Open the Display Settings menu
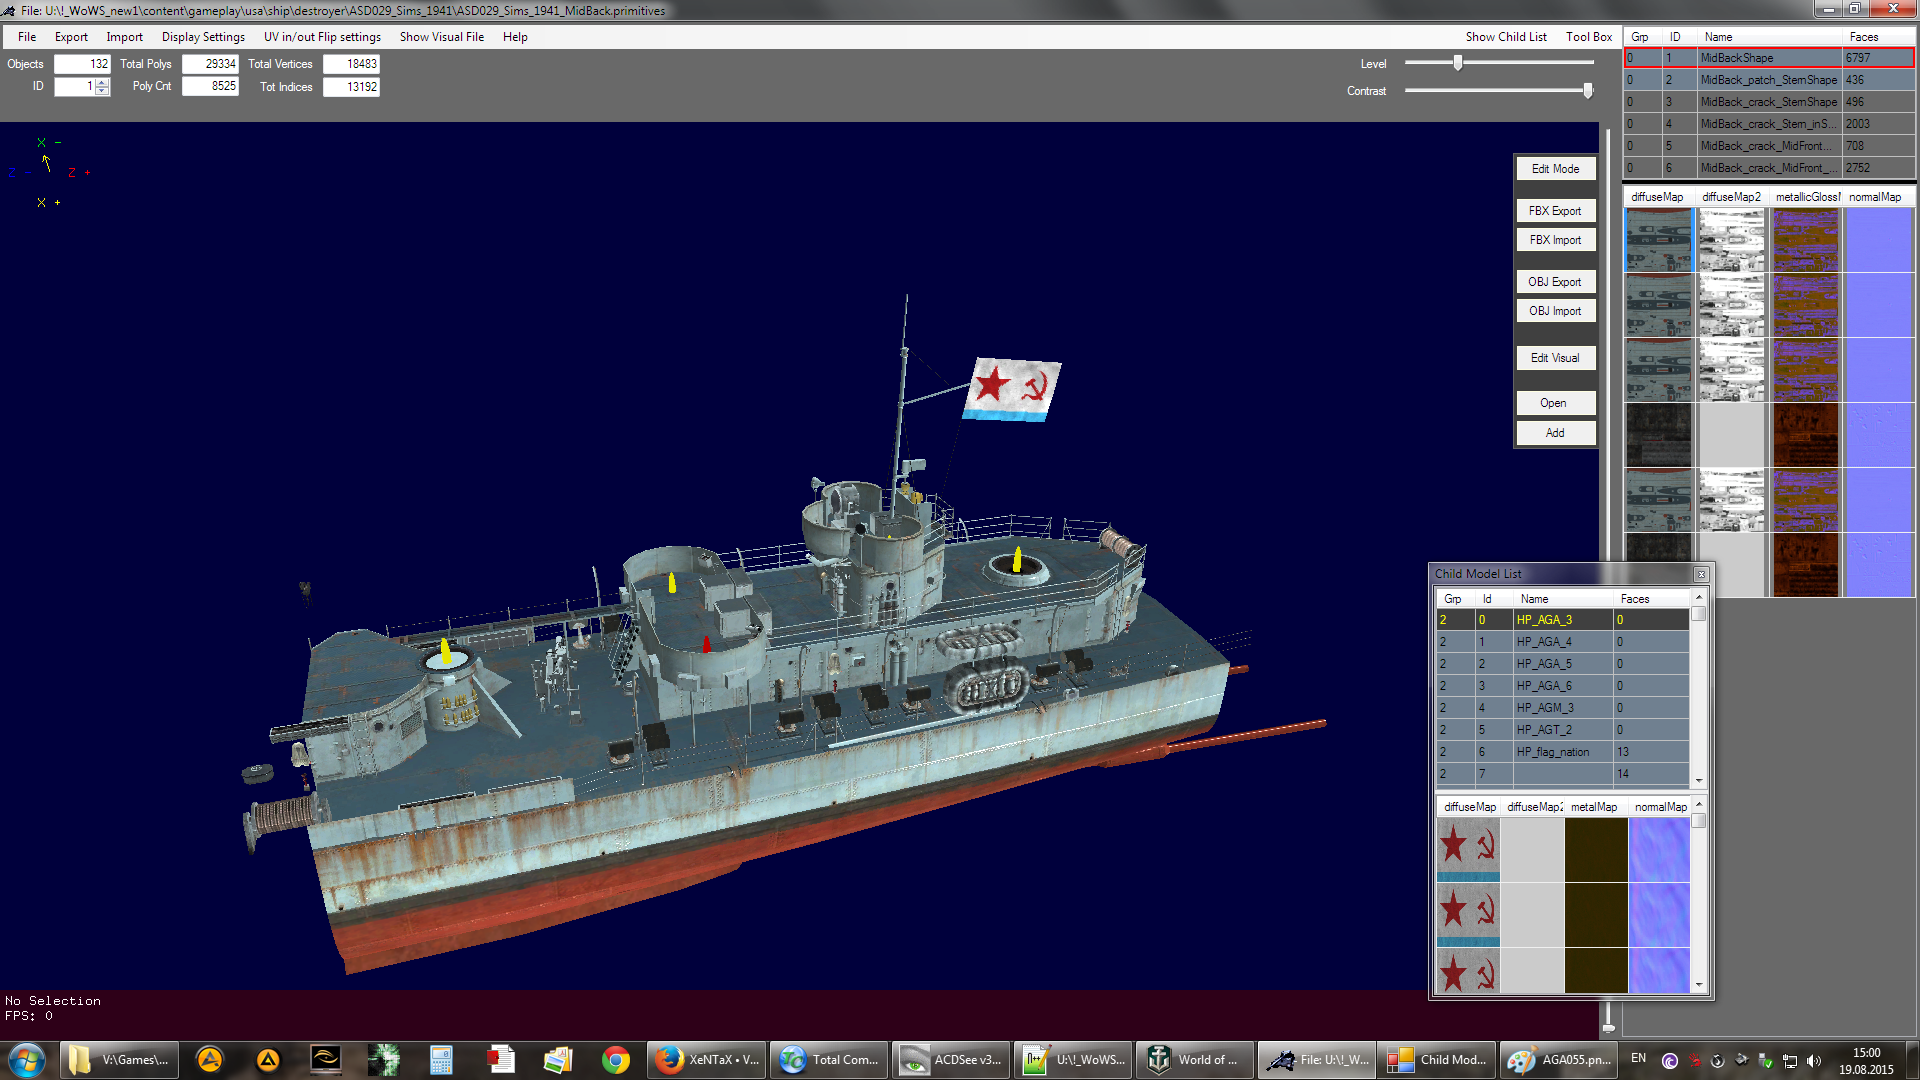The image size is (1920, 1080). click(203, 37)
